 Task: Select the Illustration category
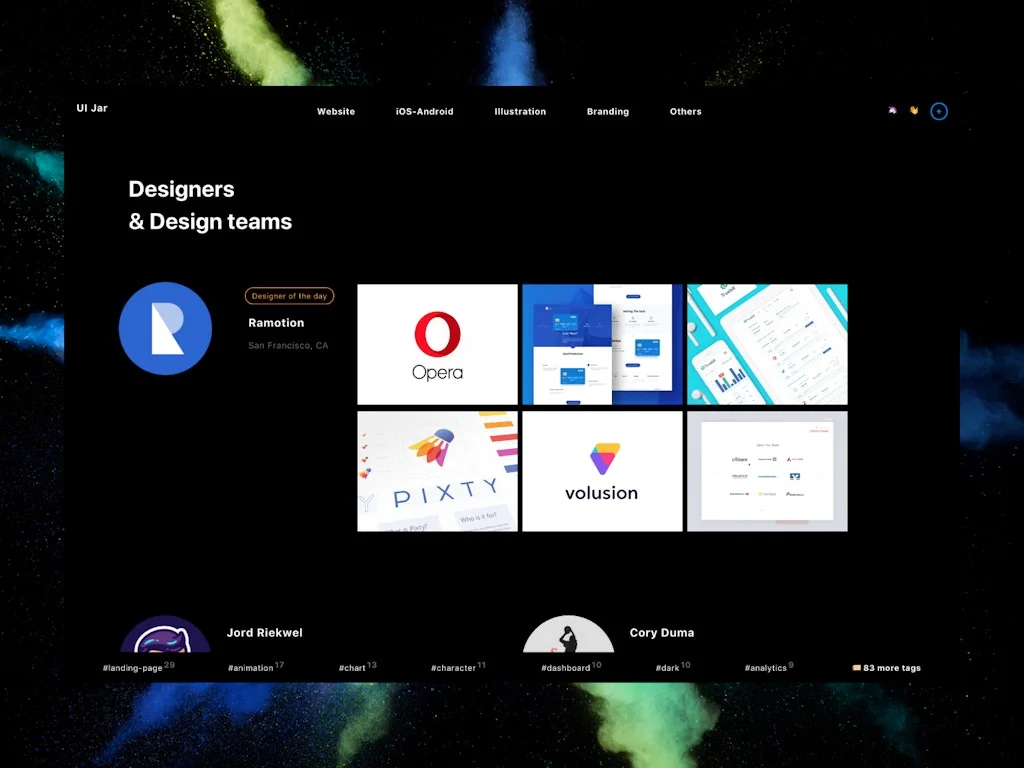[520, 111]
